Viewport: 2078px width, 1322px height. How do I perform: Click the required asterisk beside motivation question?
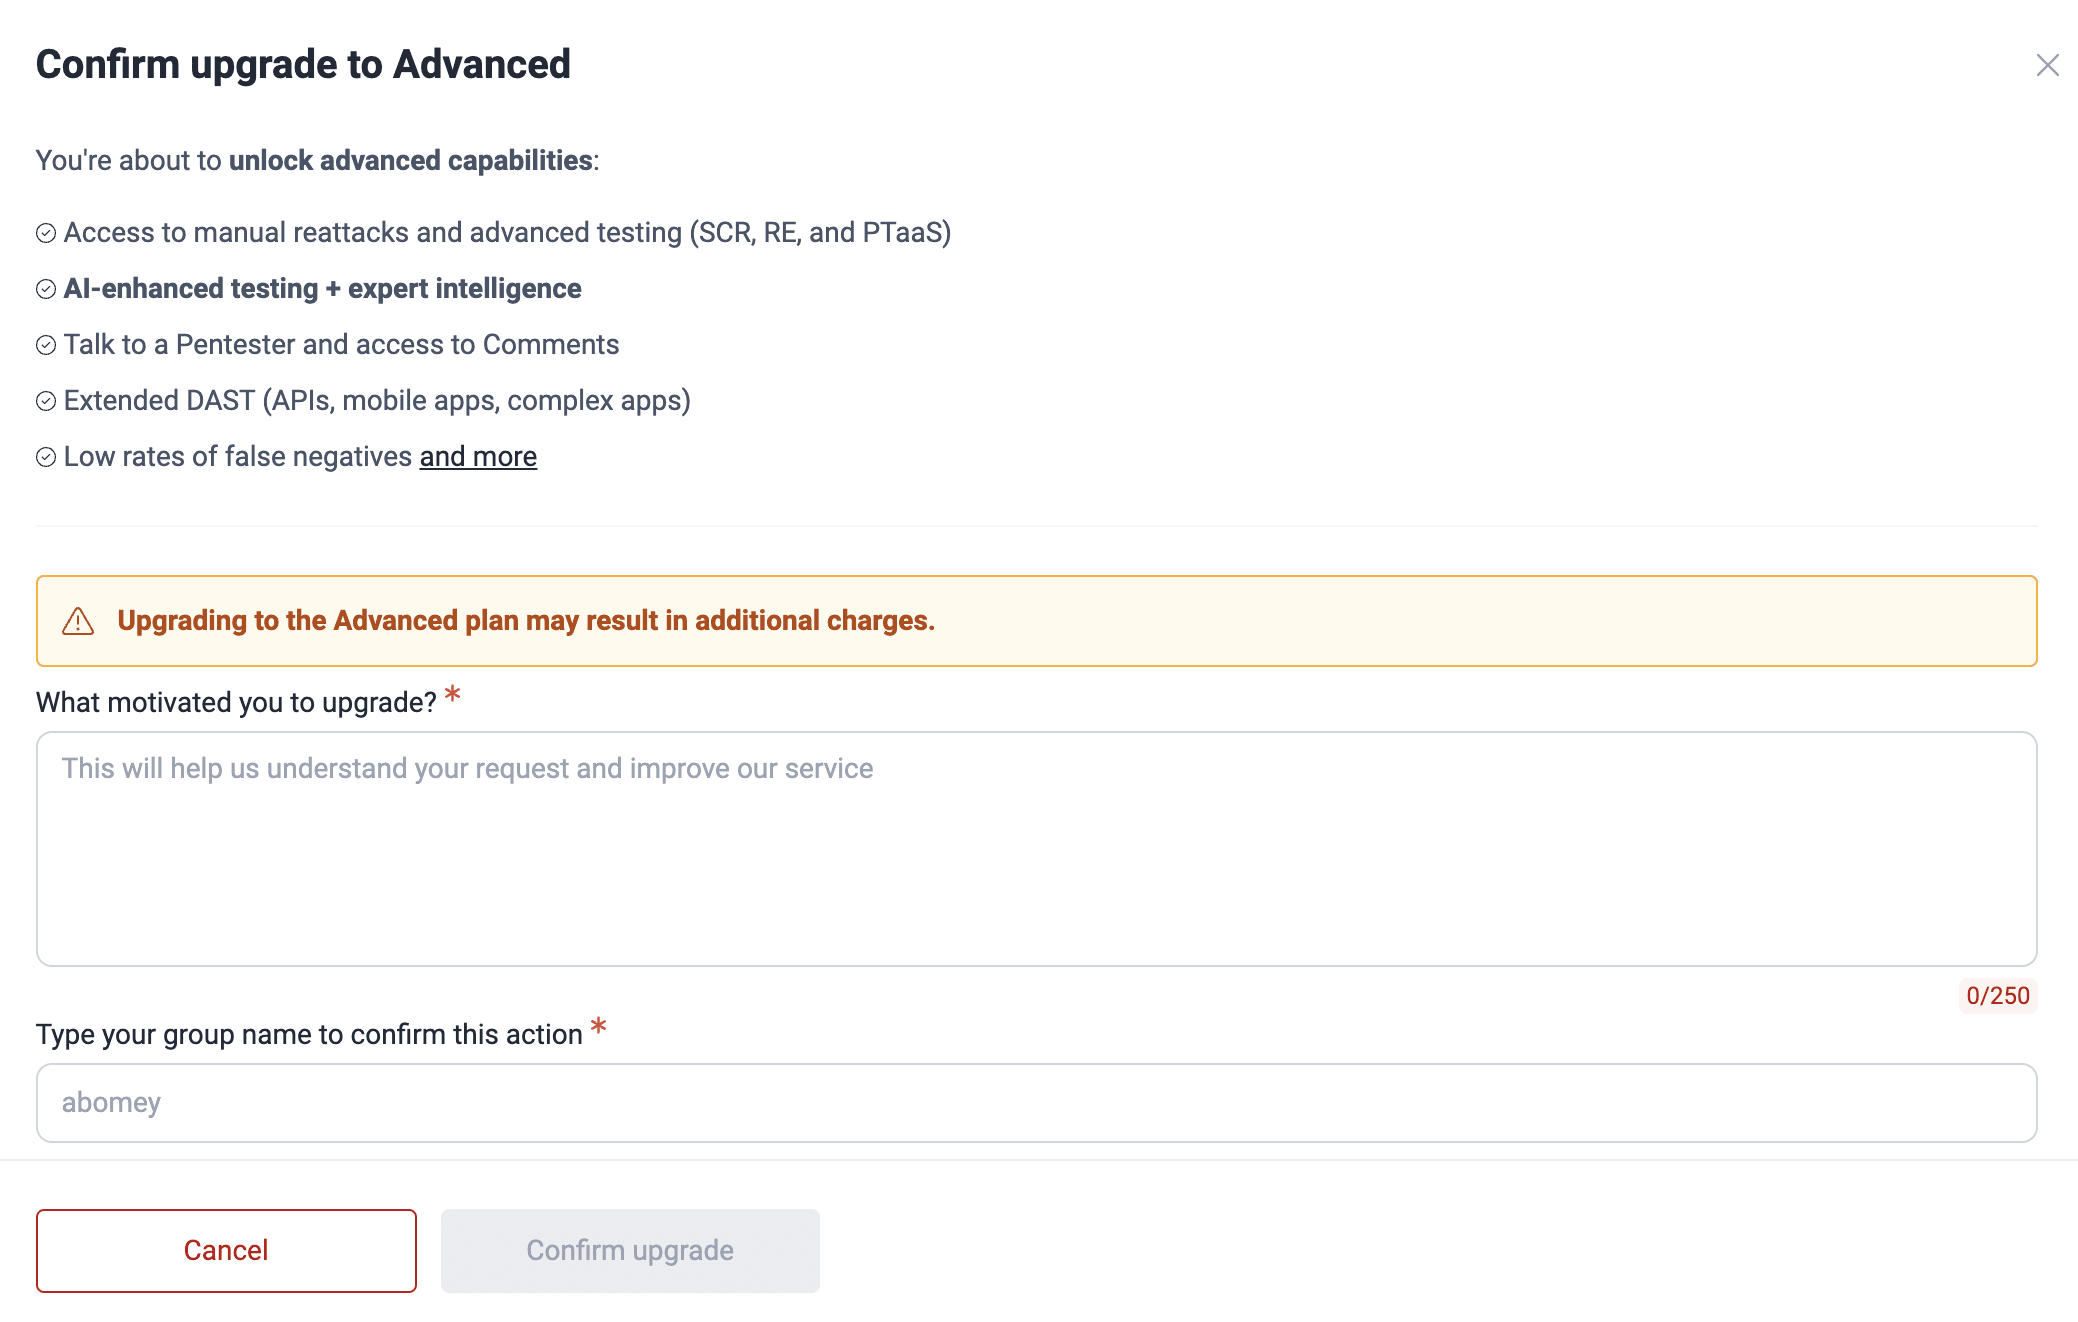pos(452,695)
